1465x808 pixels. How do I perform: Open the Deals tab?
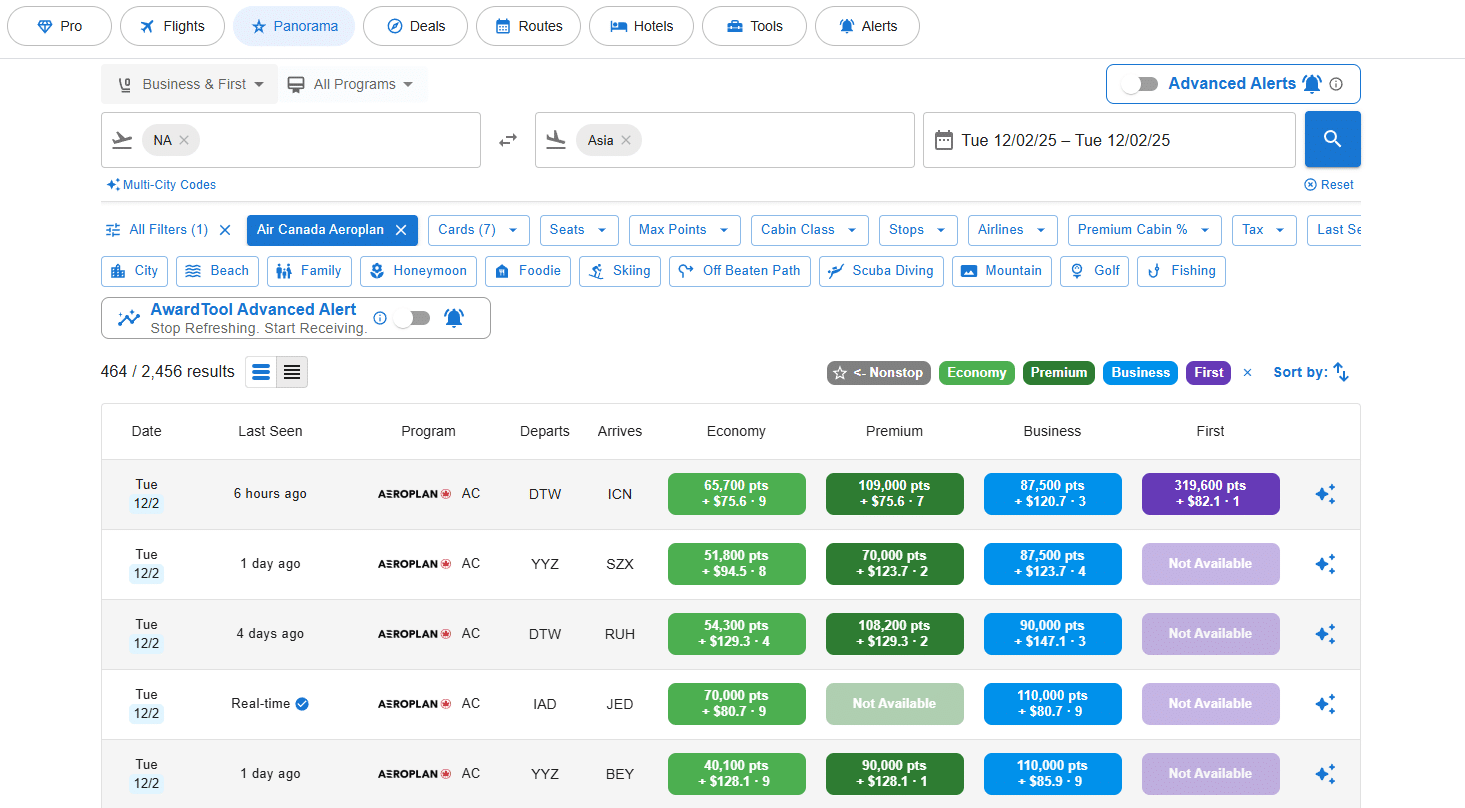(415, 26)
